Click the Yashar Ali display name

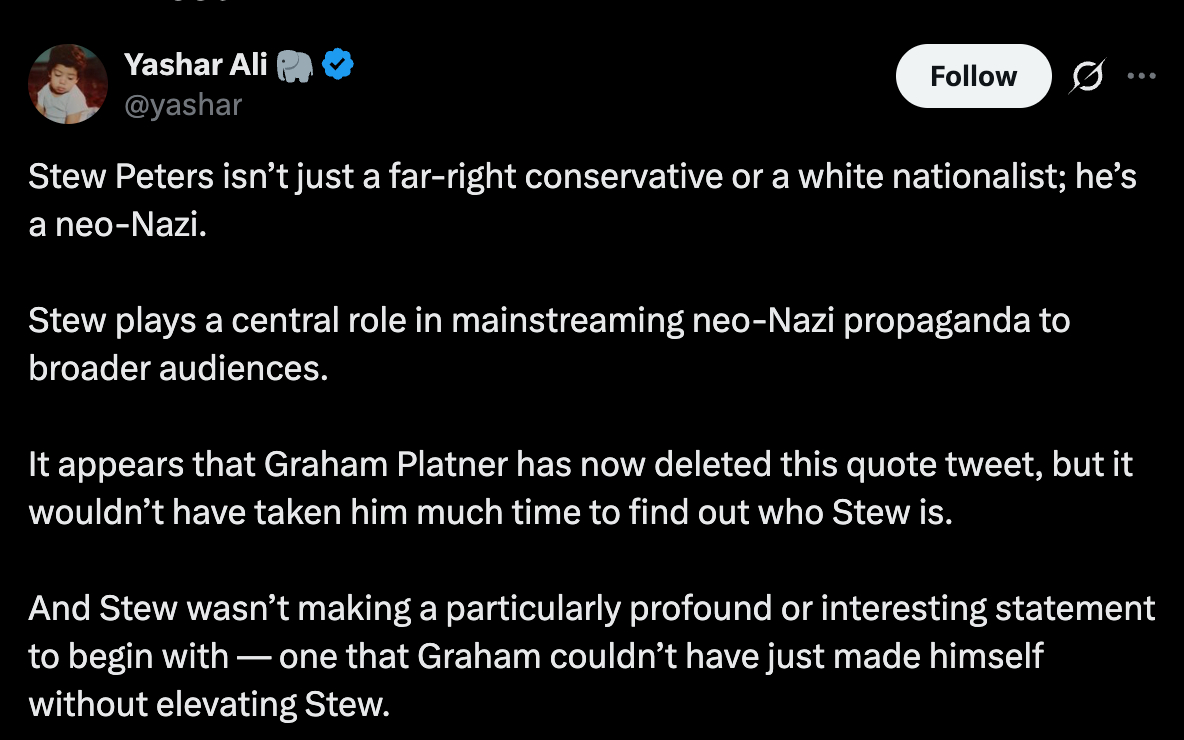[195, 66]
